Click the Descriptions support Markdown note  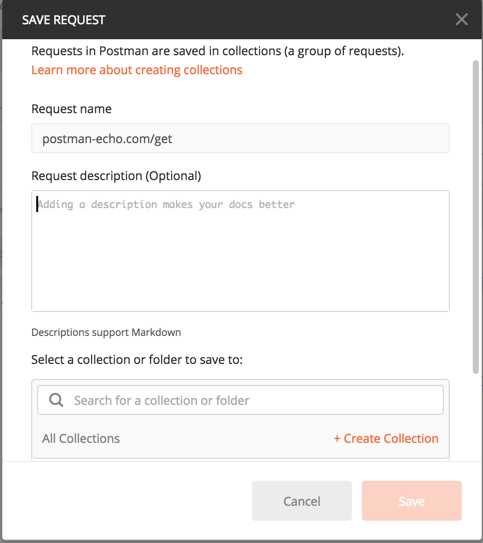[x=106, y=332]
